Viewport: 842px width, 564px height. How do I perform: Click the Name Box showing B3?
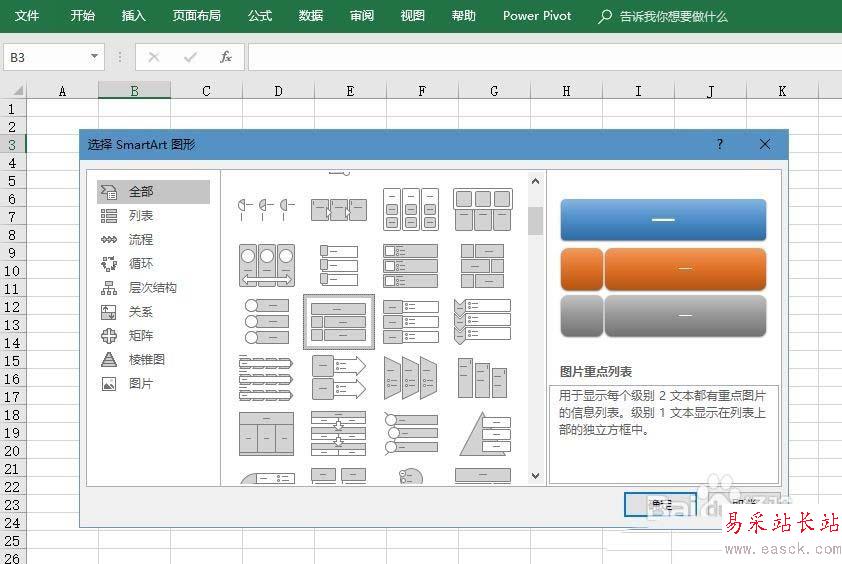[x=45, y=57]
